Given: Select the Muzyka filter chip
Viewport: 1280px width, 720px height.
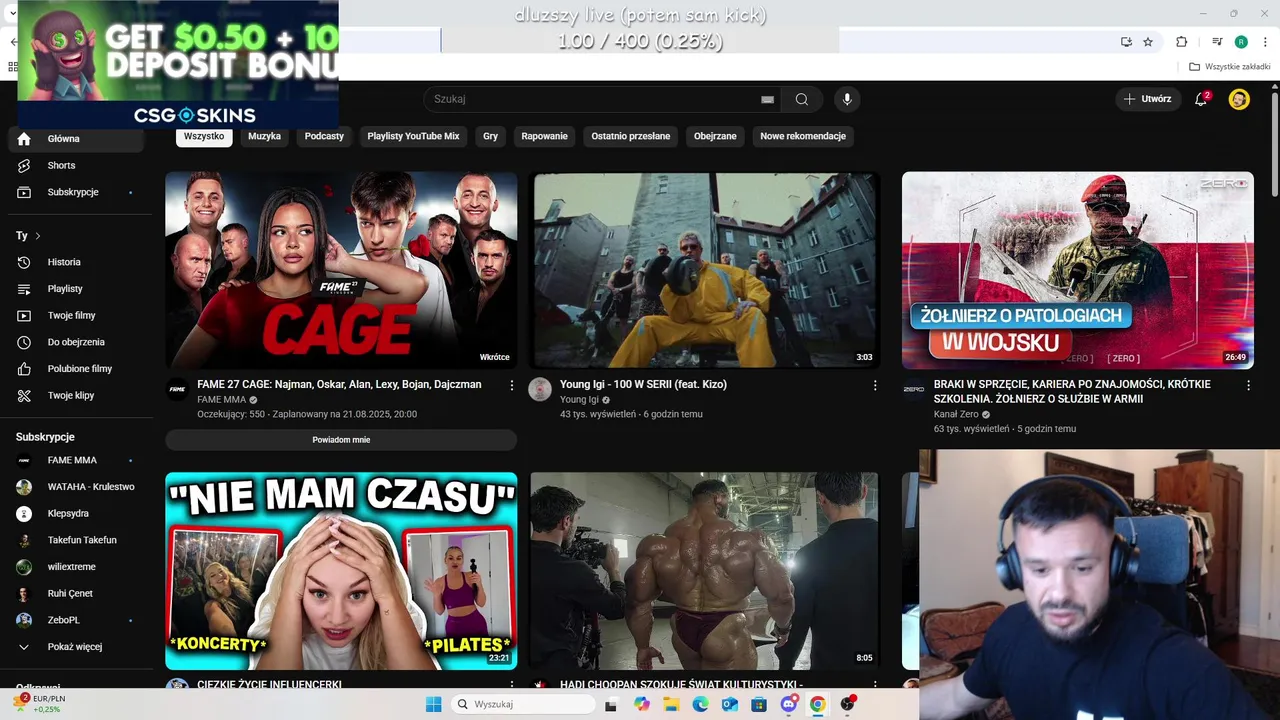Looking at the screenshot, I should [265, 136].
